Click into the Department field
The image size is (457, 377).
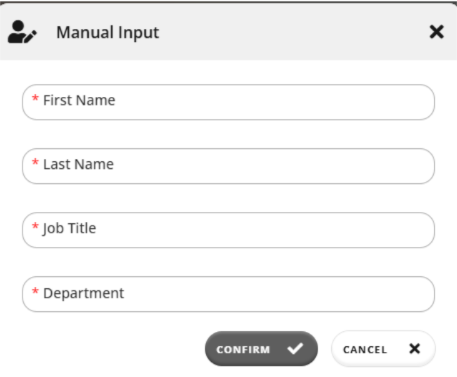(228, 294)
